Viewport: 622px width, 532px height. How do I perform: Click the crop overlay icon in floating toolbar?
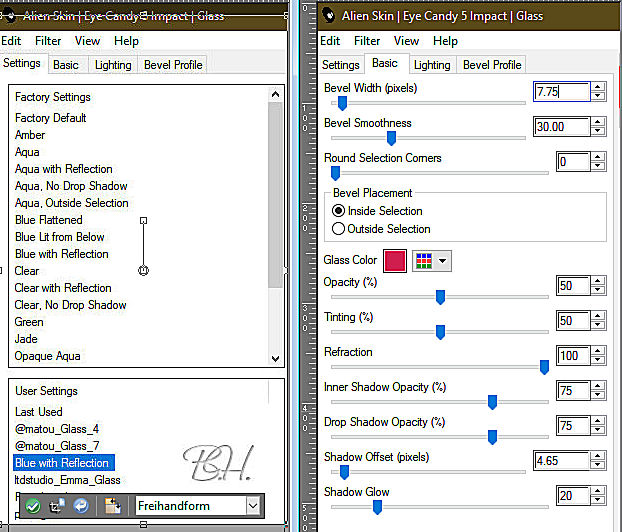57,506
